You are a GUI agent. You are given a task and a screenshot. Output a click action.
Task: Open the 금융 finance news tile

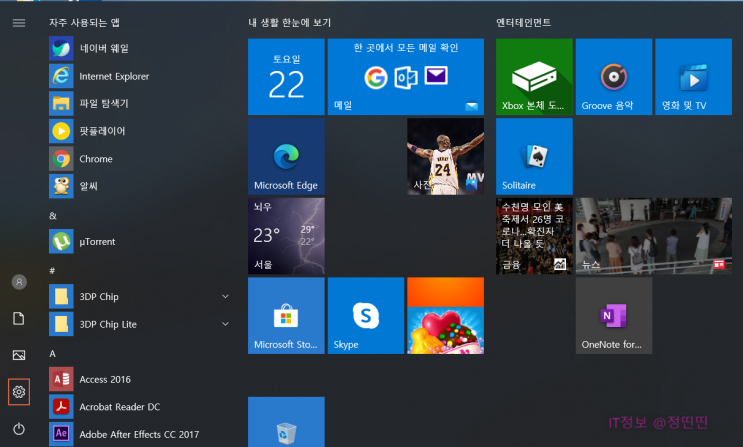[x=534, y=236]
